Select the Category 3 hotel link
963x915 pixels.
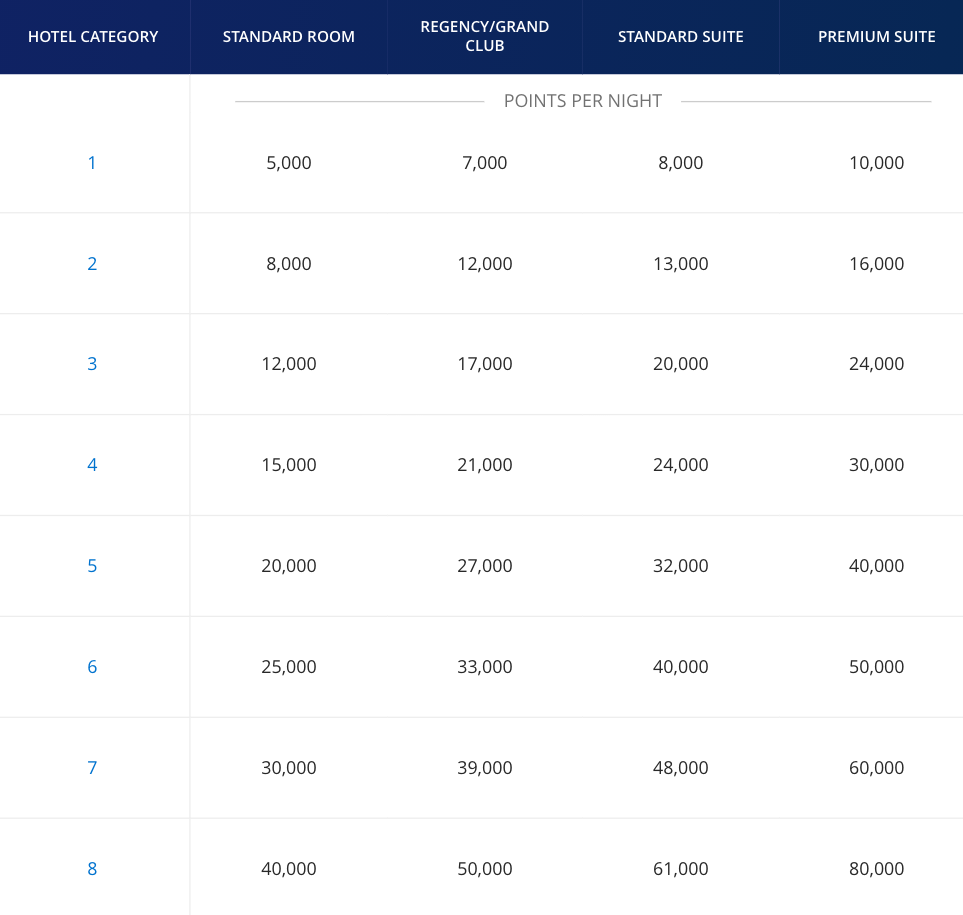click(x=92, y=364)
